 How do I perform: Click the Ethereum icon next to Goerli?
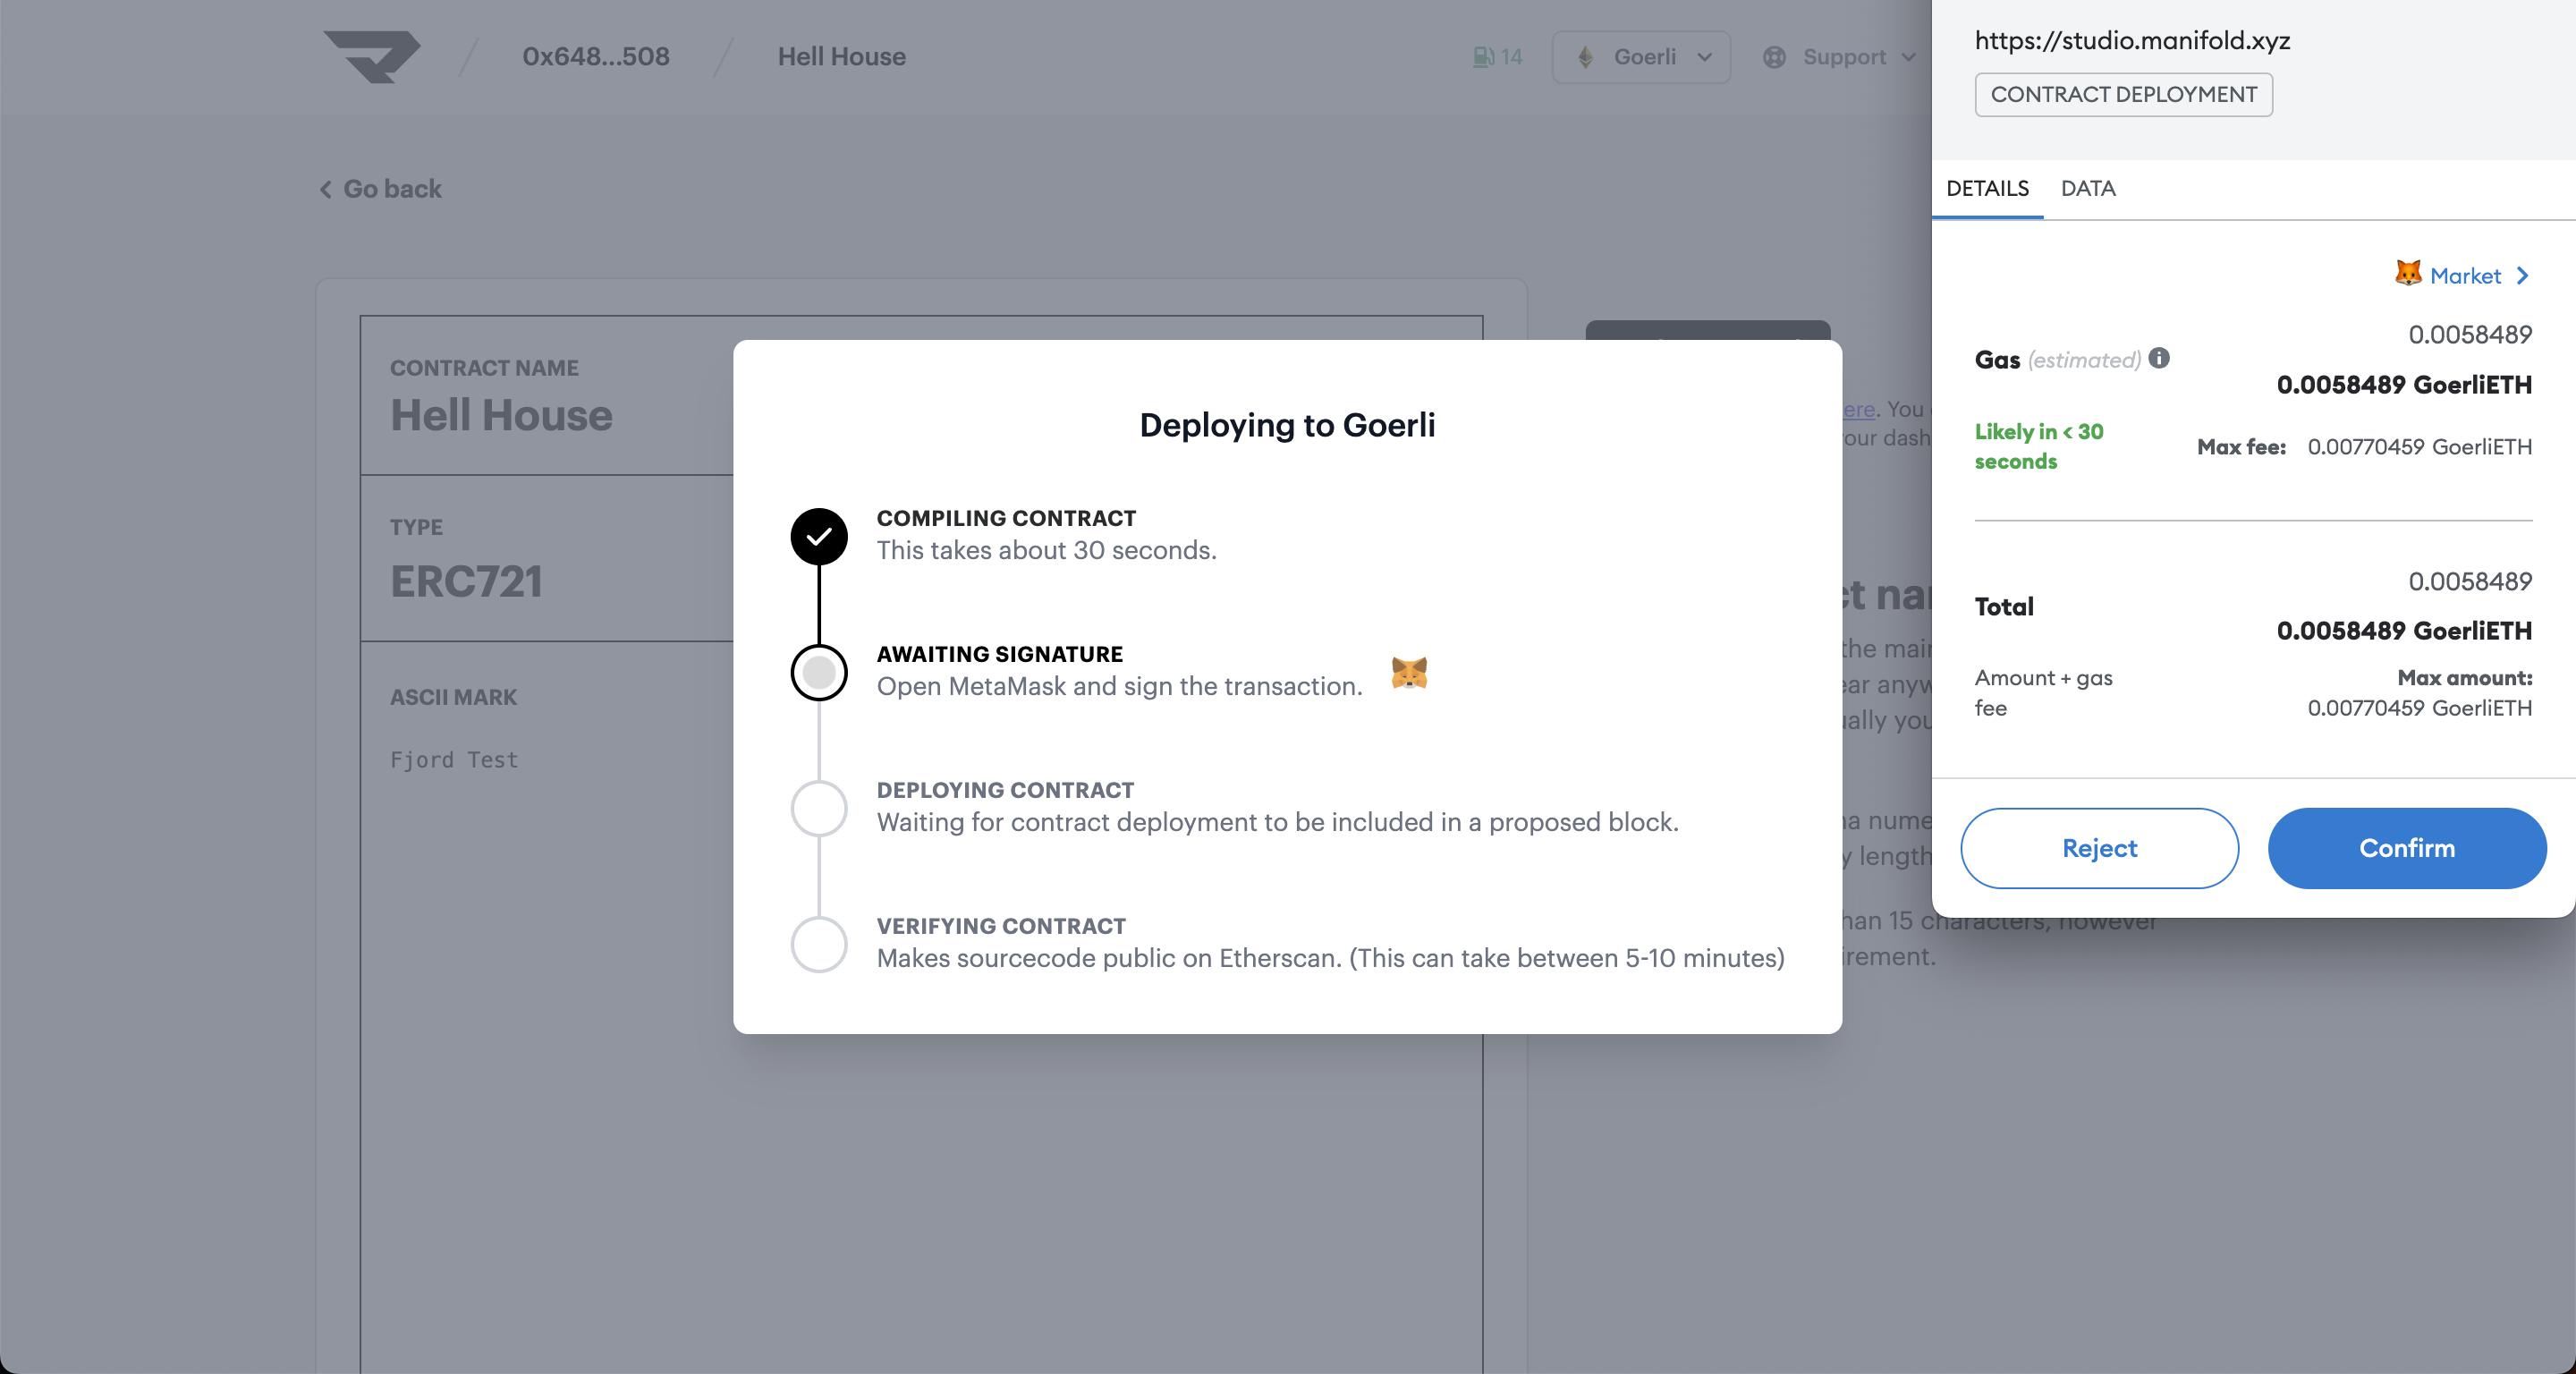1585,57
